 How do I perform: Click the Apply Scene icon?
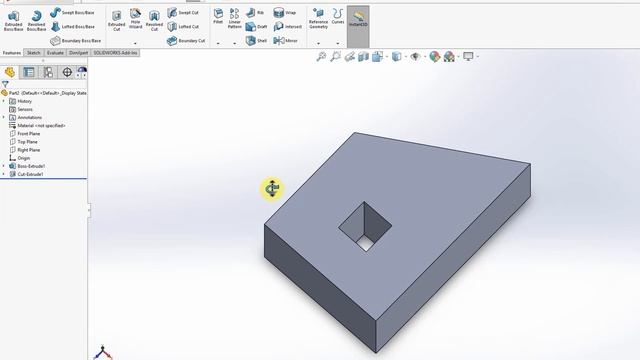[449, 57]
